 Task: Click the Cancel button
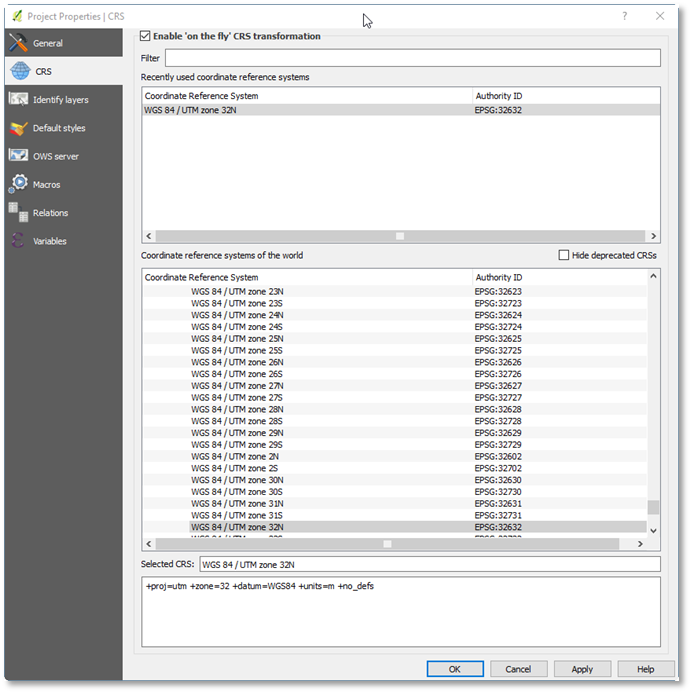point(518,669)
